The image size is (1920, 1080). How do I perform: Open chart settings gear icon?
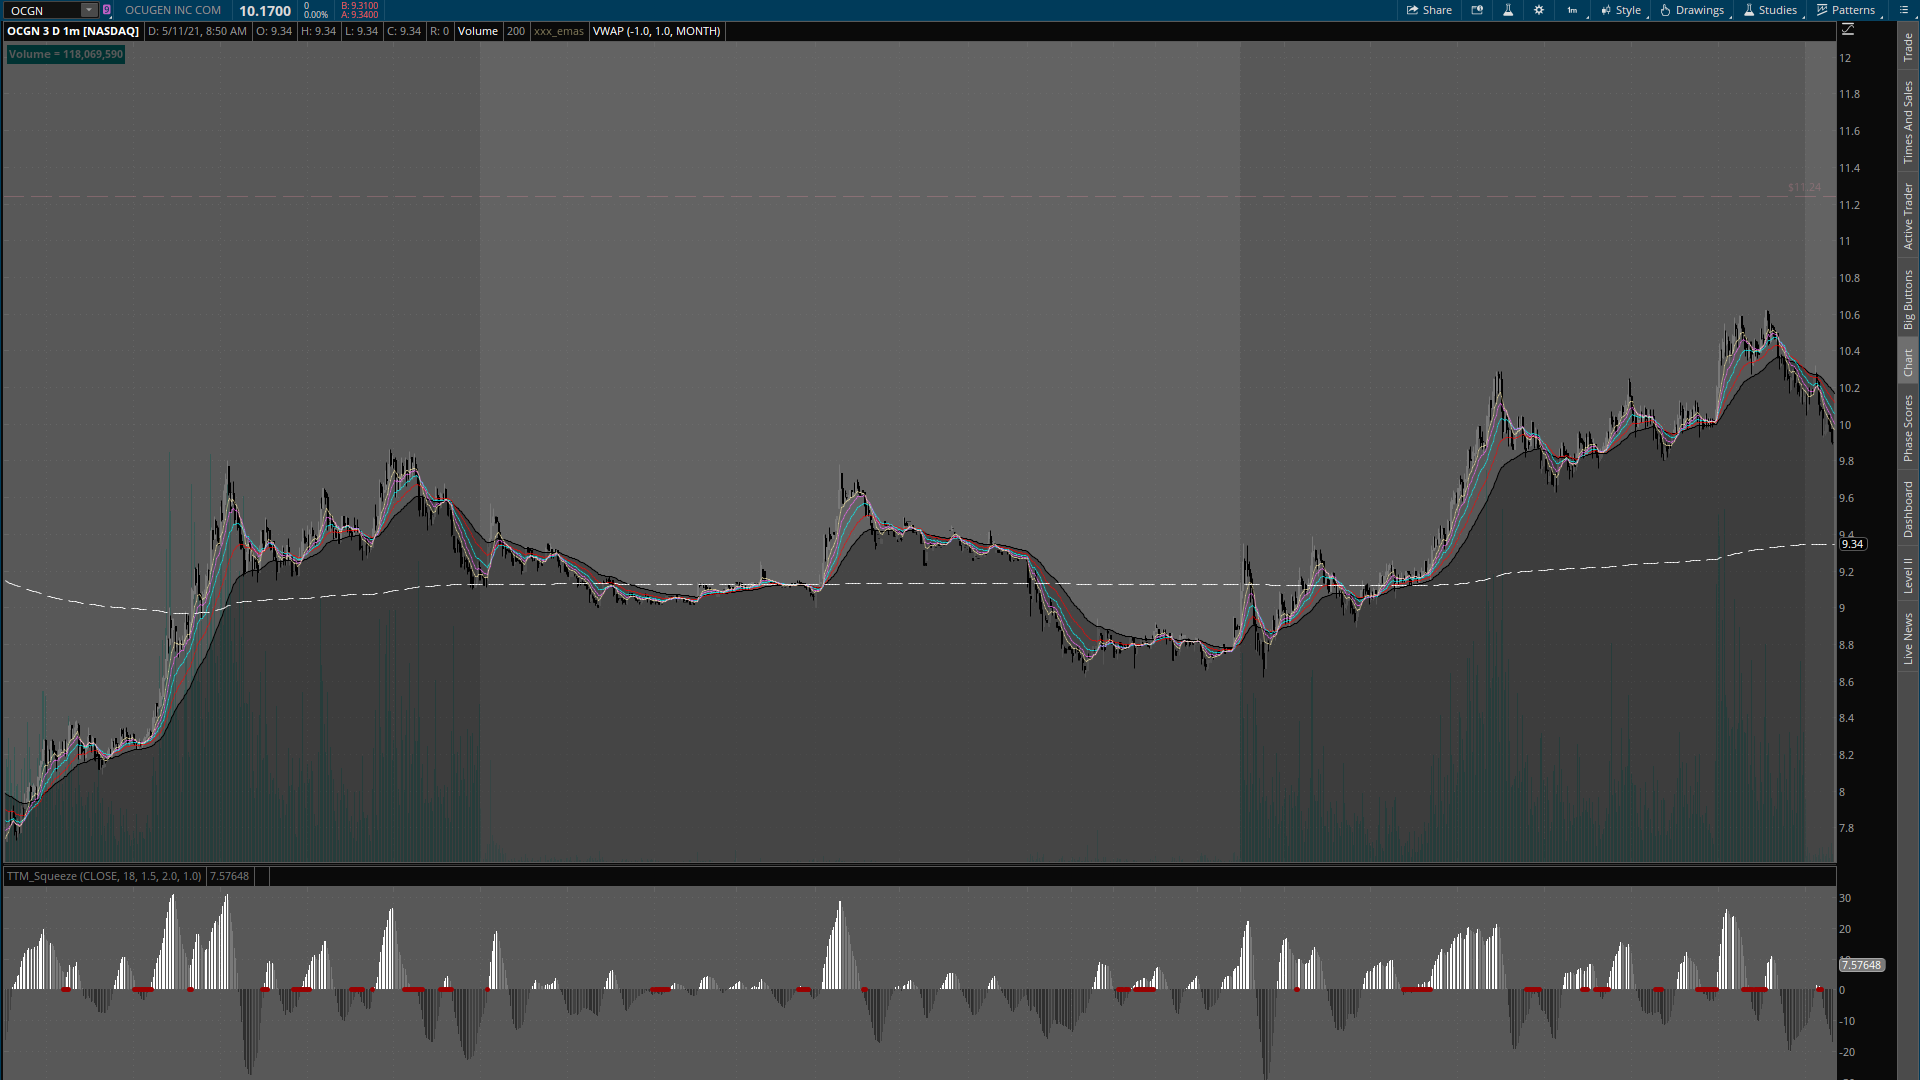point(1539,10)
